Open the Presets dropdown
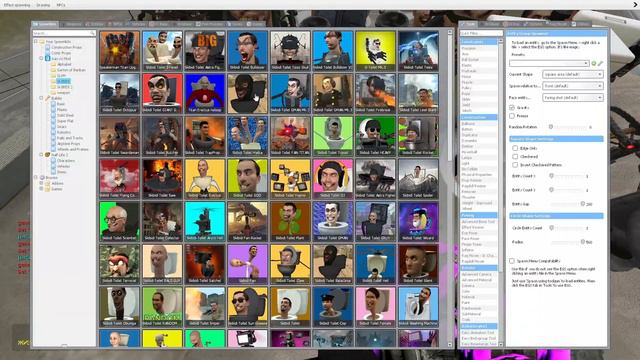The width and height of the screenshot is (640, 360). coord(549,63)
